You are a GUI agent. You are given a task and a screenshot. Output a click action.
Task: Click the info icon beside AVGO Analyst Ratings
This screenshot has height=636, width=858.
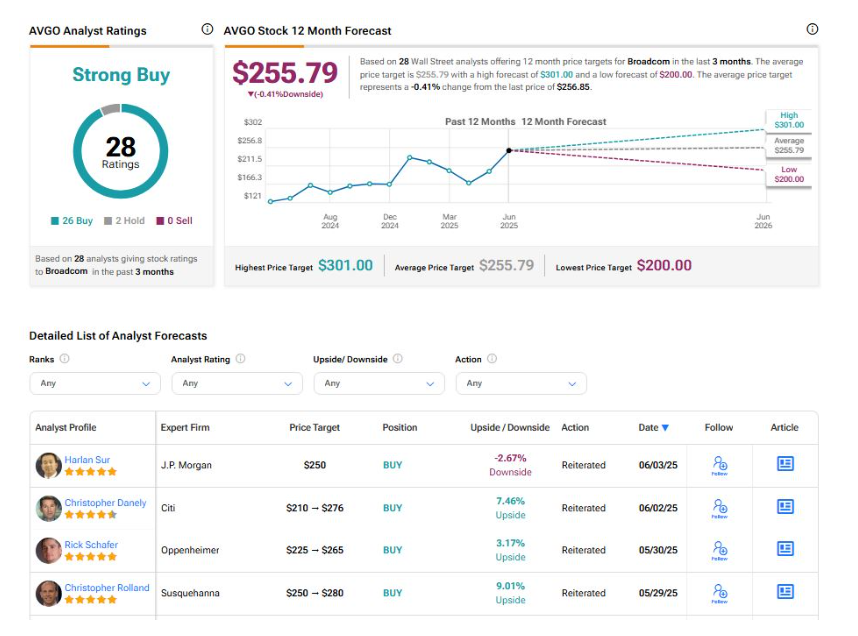pyautogui.click(x=207, y=29)
